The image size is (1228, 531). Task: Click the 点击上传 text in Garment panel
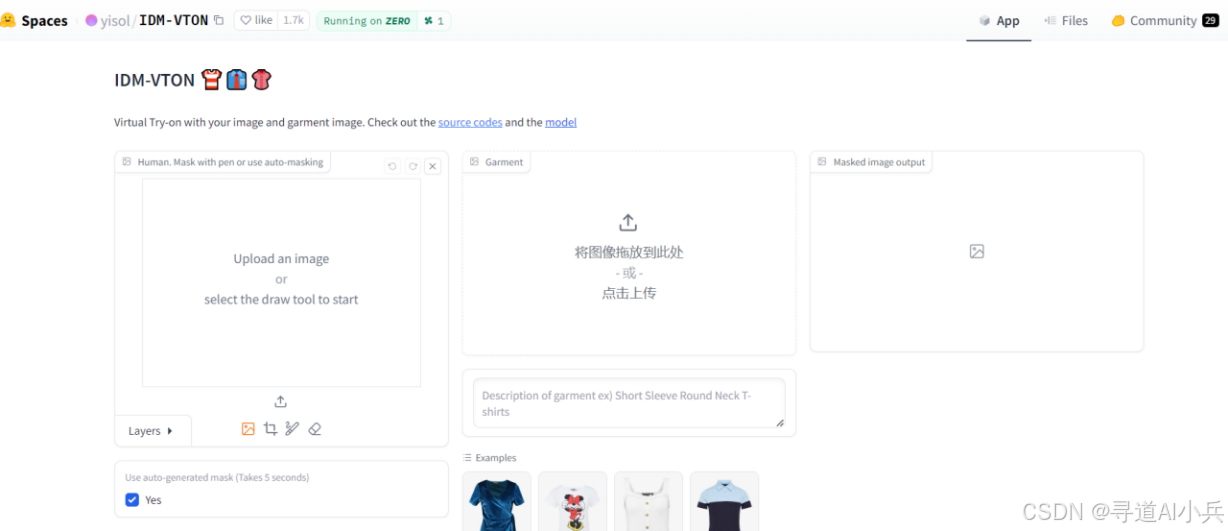(x=629, y=293)
